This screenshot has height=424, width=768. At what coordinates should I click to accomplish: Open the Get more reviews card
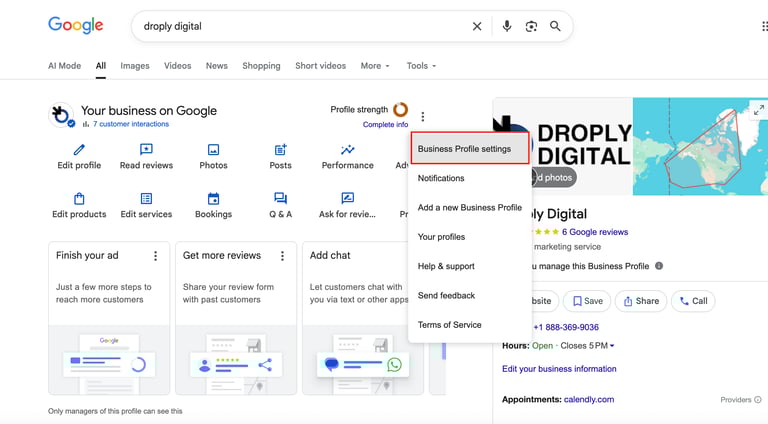pos(236,318)
